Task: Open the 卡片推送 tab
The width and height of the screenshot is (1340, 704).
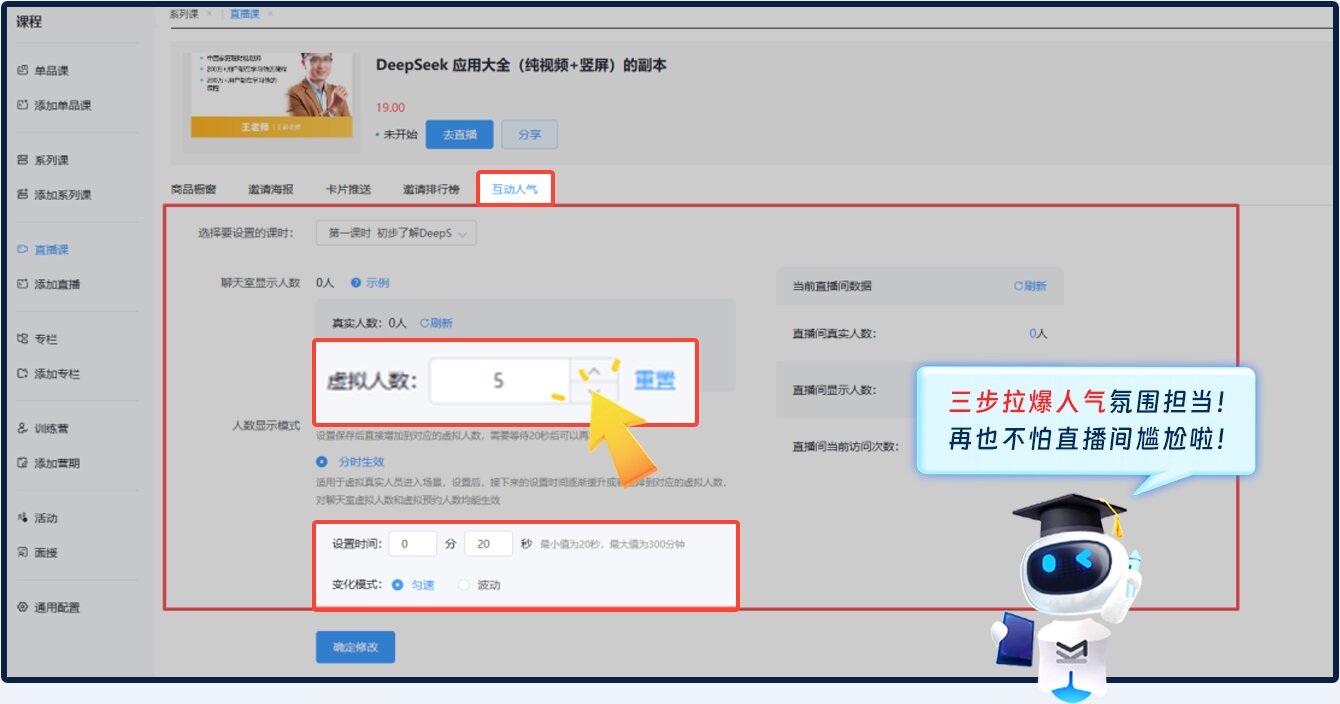Action: coord(348,189)
